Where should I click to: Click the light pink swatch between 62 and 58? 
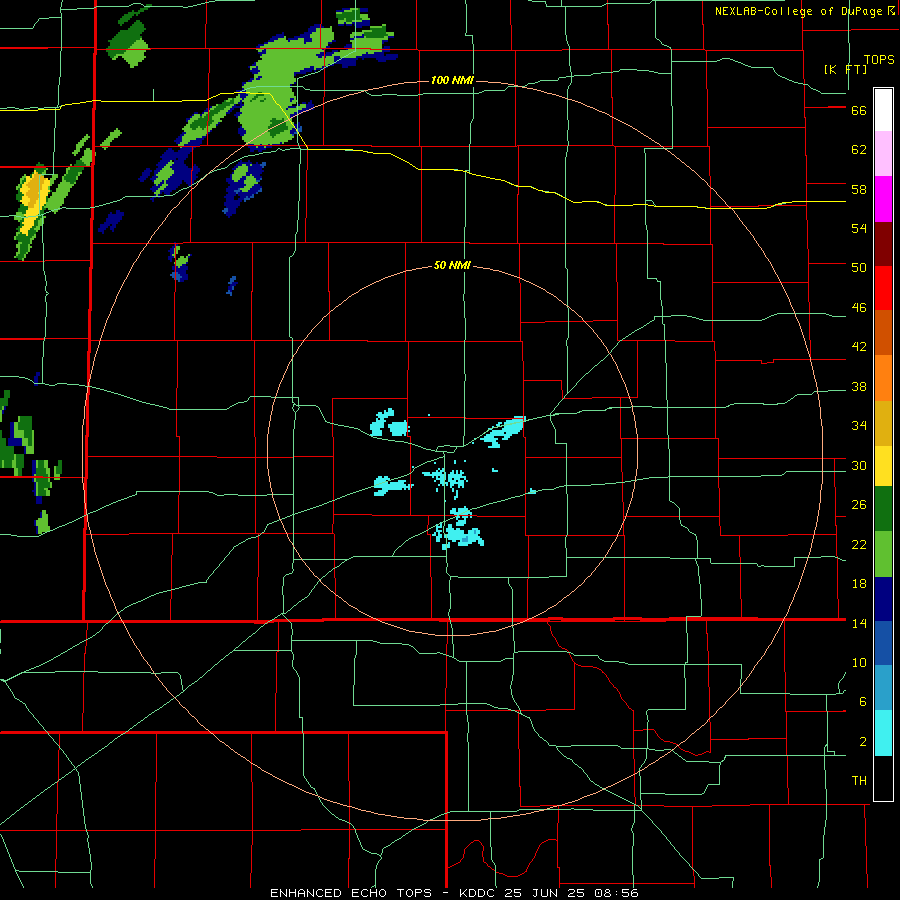[883, 153]
